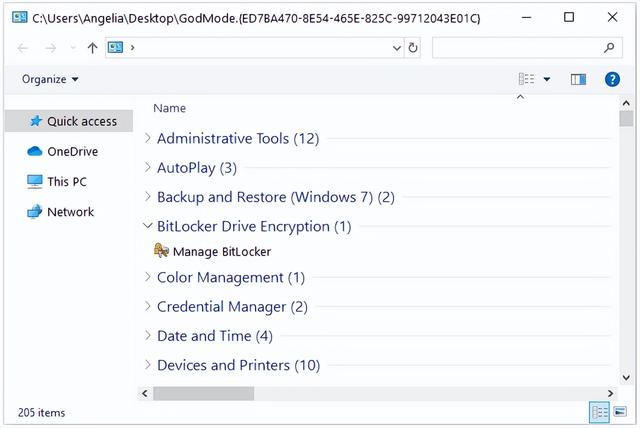Toggle the preview pane
This screenshot has width=640, height=428.
click(578, 79)
